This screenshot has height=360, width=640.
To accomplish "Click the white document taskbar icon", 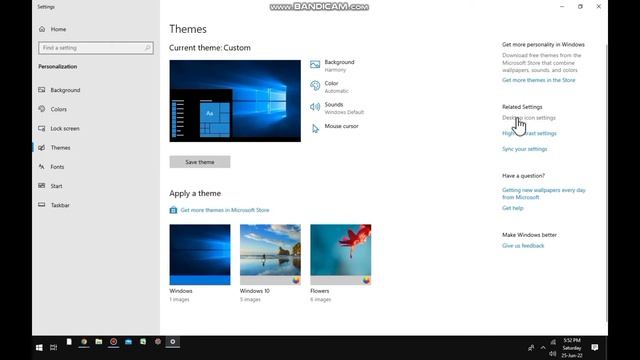I will coord(69,342).
